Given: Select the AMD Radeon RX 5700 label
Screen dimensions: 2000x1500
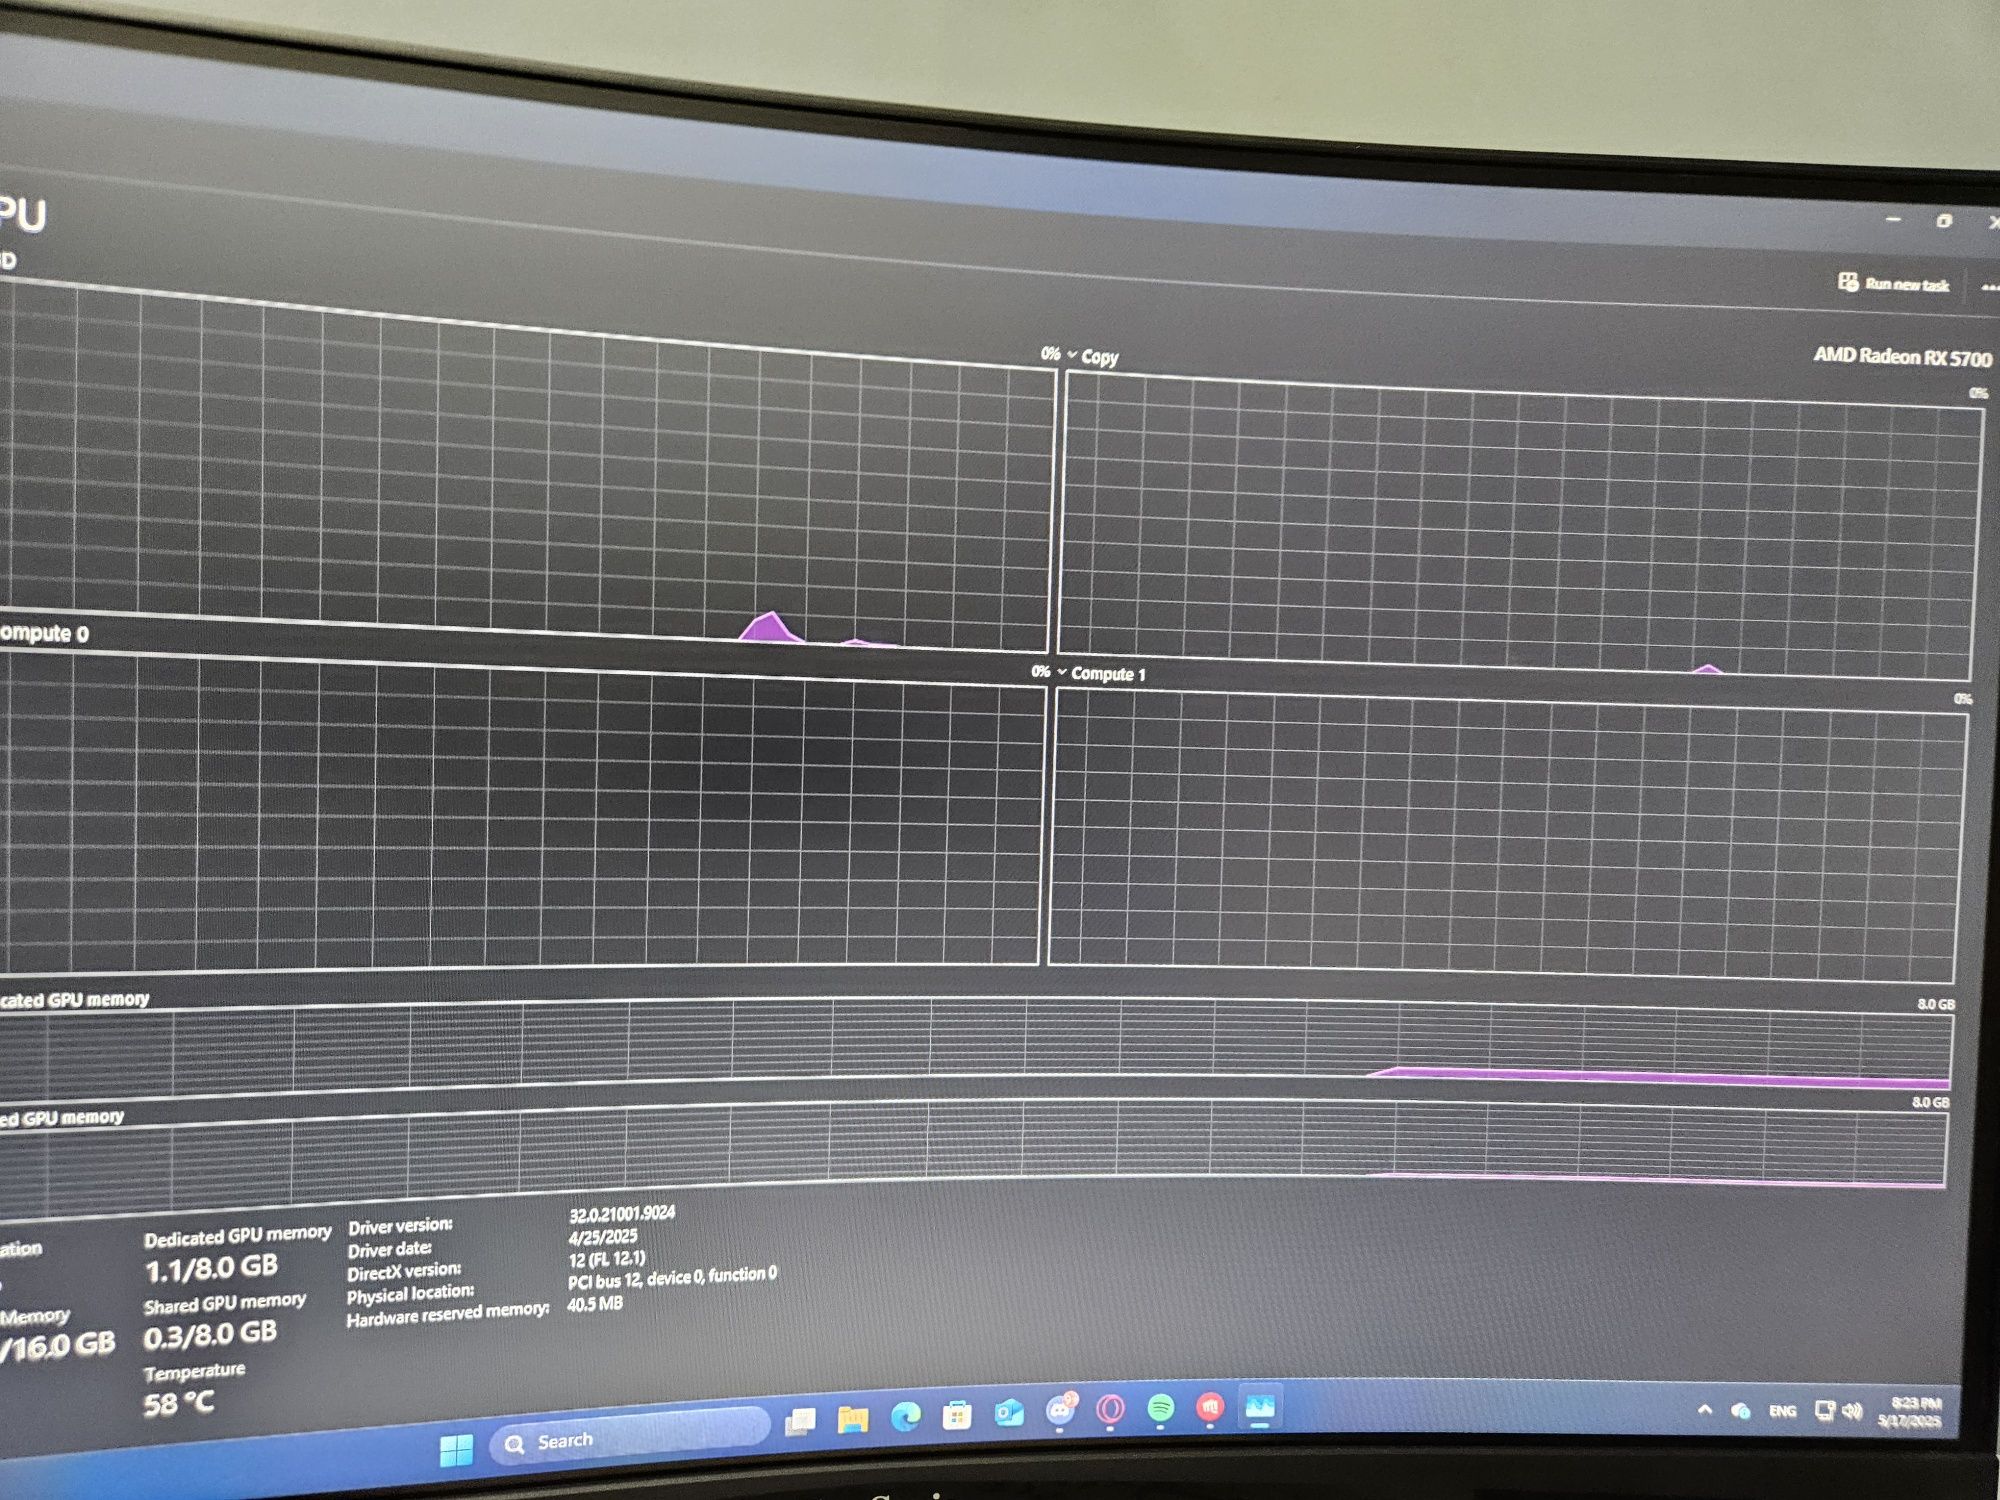Looking at the screenshot, I should (x=1902, y=356).
